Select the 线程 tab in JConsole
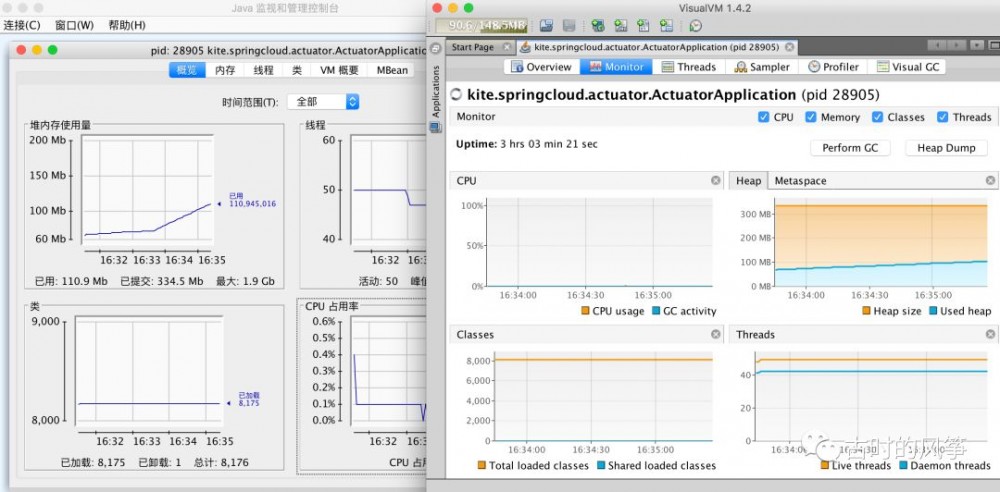The width and height of the screenshot is (1000, 492). pos(263,70)
